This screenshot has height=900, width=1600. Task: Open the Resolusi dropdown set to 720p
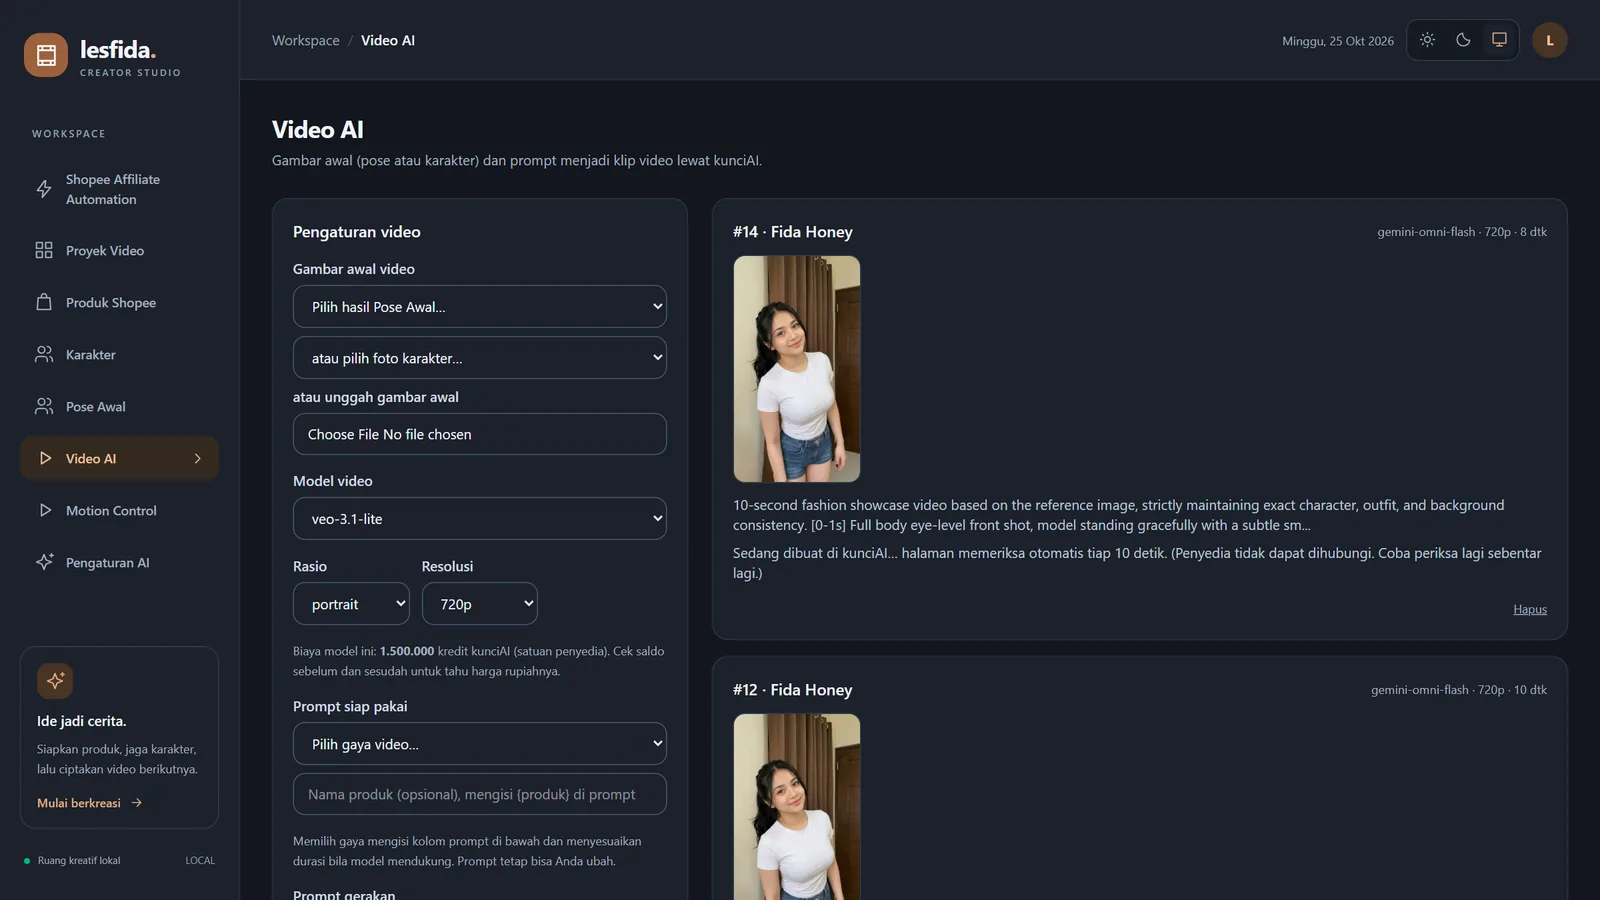(x=480, y=604)
